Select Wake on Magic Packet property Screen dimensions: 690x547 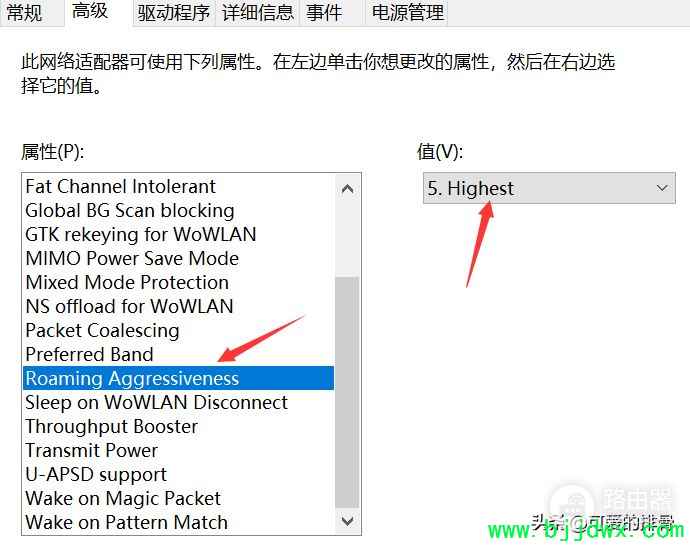pyautogui.click(x=178, y=499)
